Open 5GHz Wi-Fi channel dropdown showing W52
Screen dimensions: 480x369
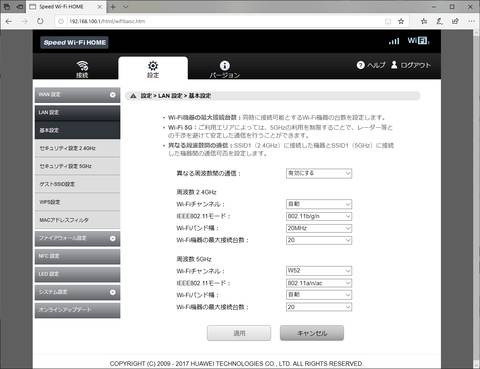(319, 271)
